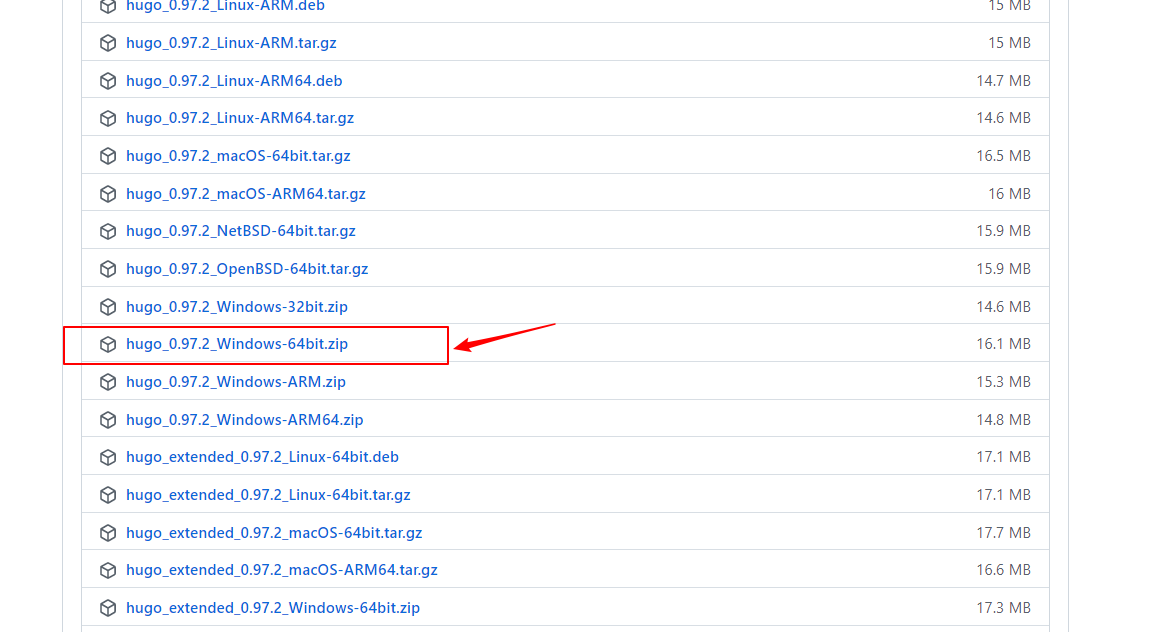
Task: Click the hugo_0.97.2_Linux-ARM.deb link
Action: coord(225,6)
